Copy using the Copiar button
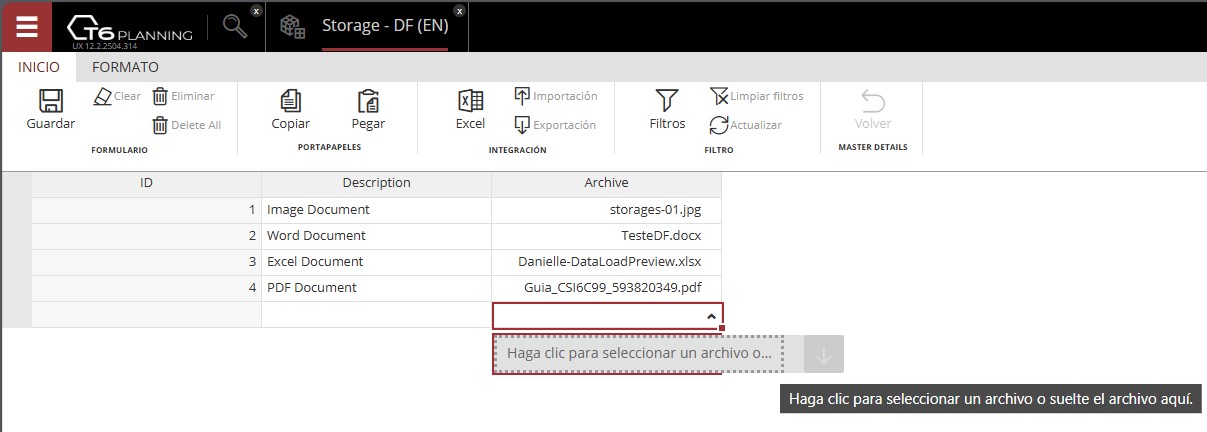The width and height of the screenshot is (1207, 432). tap(291, 110)
